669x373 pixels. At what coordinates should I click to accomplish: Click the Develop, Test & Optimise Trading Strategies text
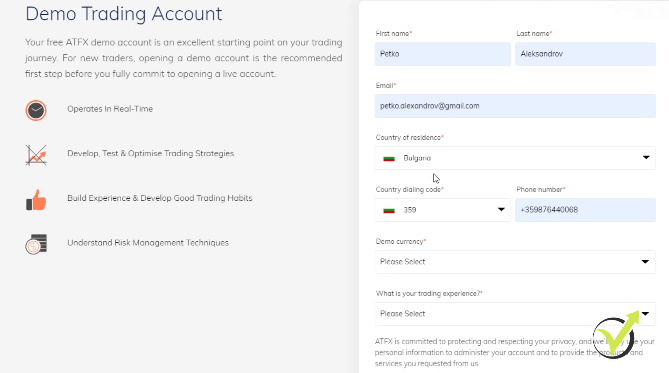151,154
